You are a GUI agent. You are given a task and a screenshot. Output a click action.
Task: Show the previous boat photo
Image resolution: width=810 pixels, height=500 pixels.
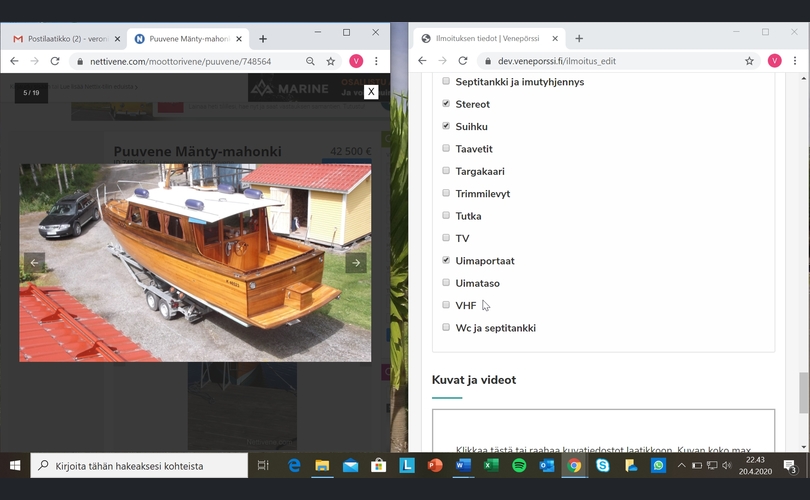34,262
